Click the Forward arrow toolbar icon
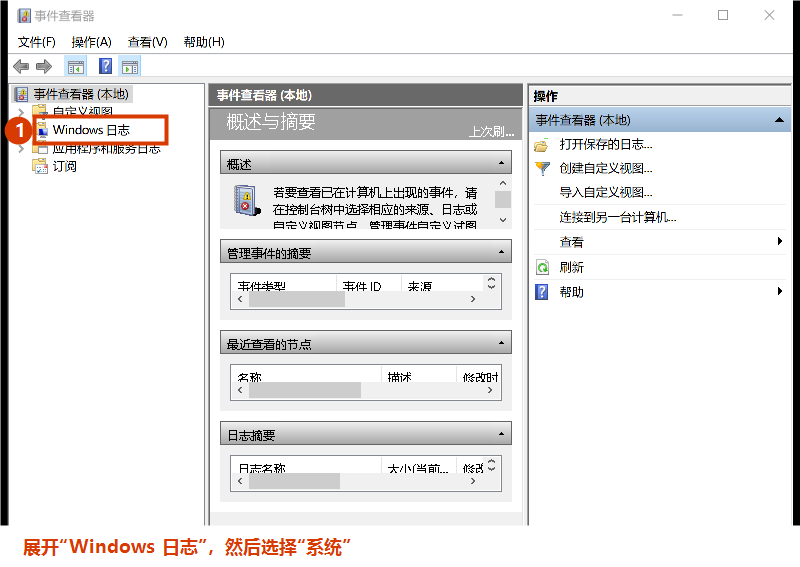The width and height of the screenshot is (800, 567). tap(44, 66)
